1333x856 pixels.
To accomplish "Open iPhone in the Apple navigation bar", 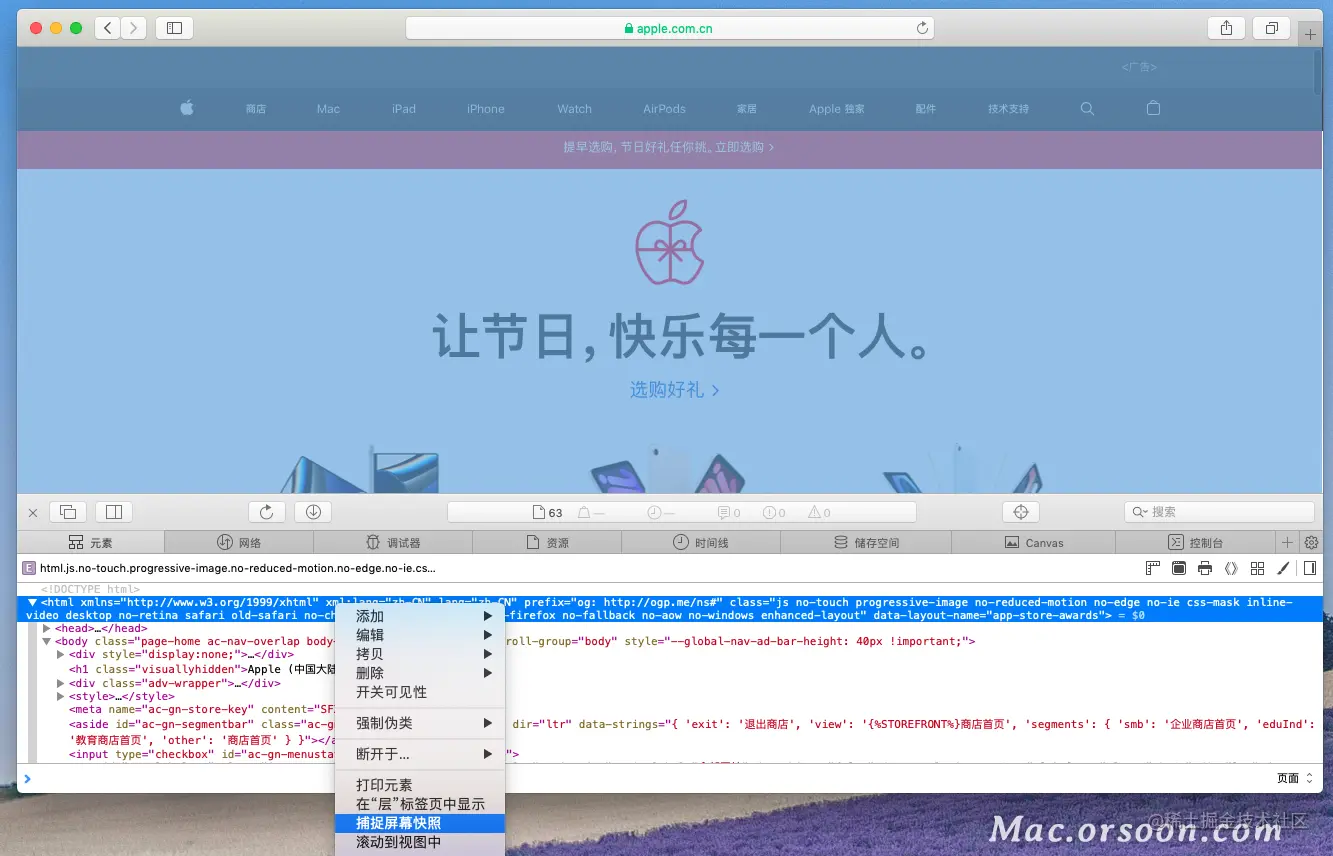I will coord(486,109).
